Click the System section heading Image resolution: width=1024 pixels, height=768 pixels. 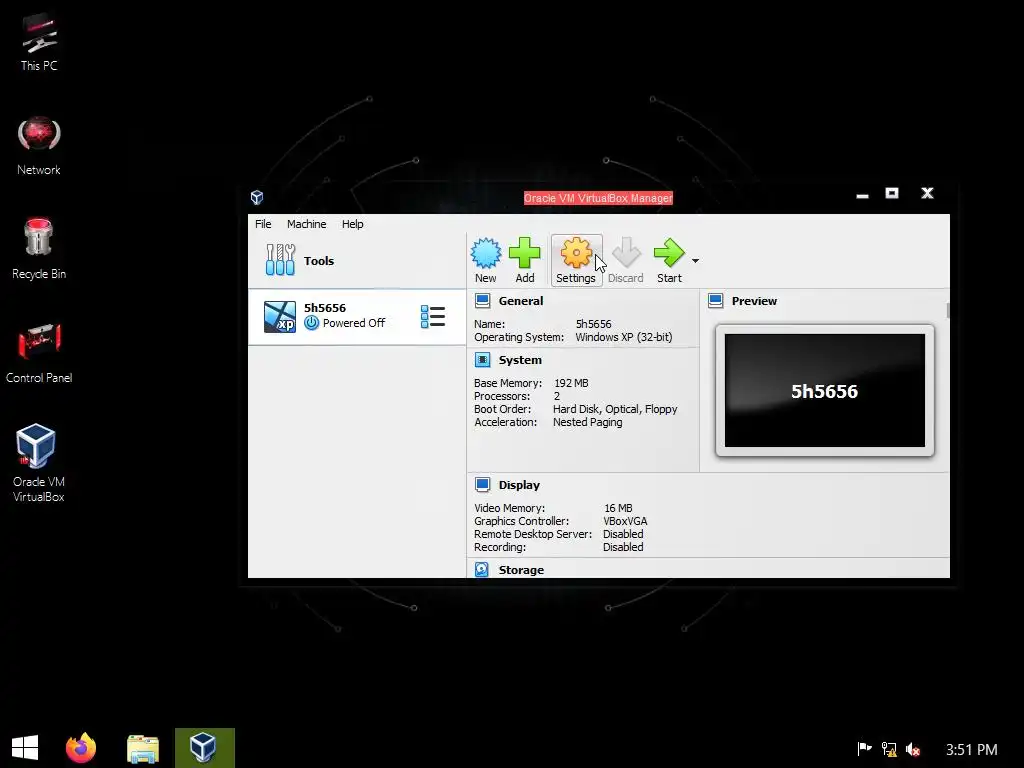pyautogui.click(x=520, y=360)
